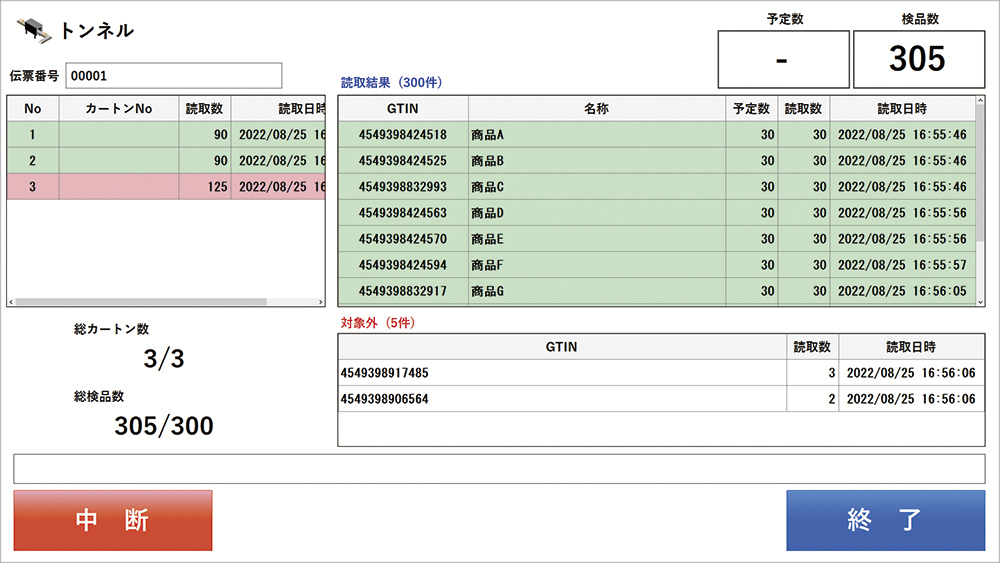
Task: Select the row for 商品A
Action: (x=657, y=135)
